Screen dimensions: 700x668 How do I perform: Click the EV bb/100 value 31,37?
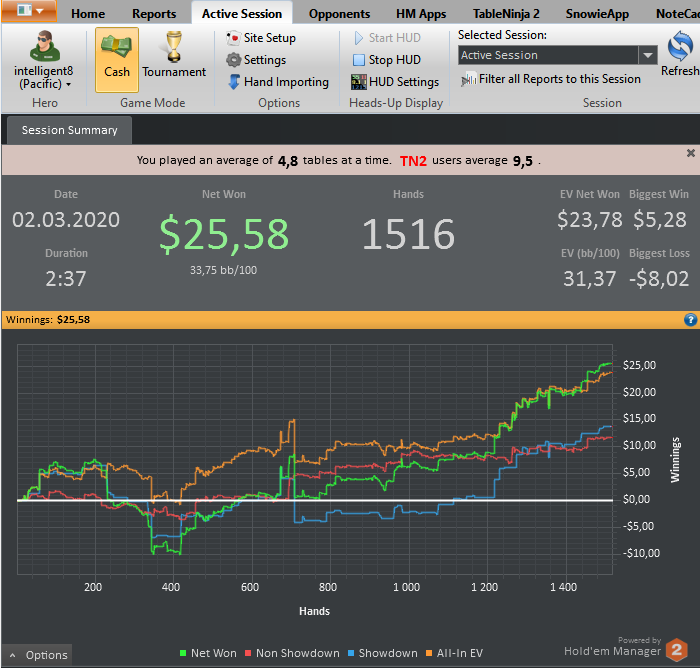(x=590, y=279)
